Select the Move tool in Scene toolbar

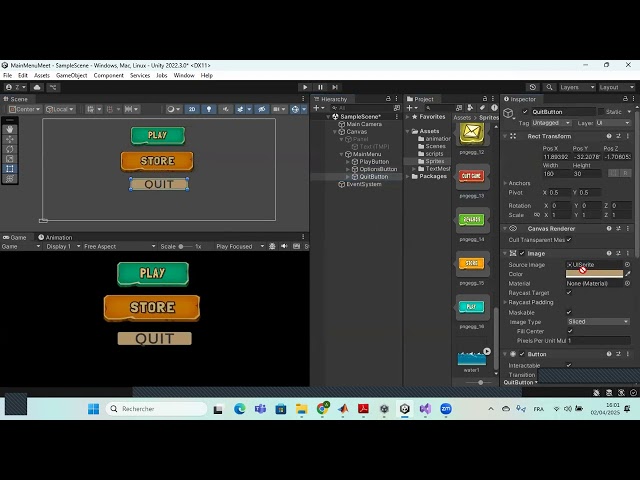[x=10, y=139]
